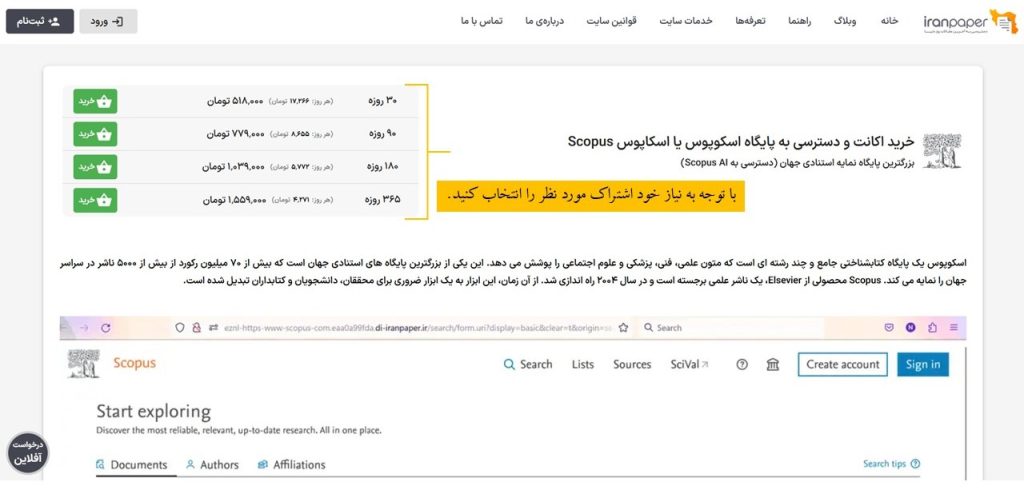Click the extensions puzzle icon

pyautogui.click(x=932, y=328)
